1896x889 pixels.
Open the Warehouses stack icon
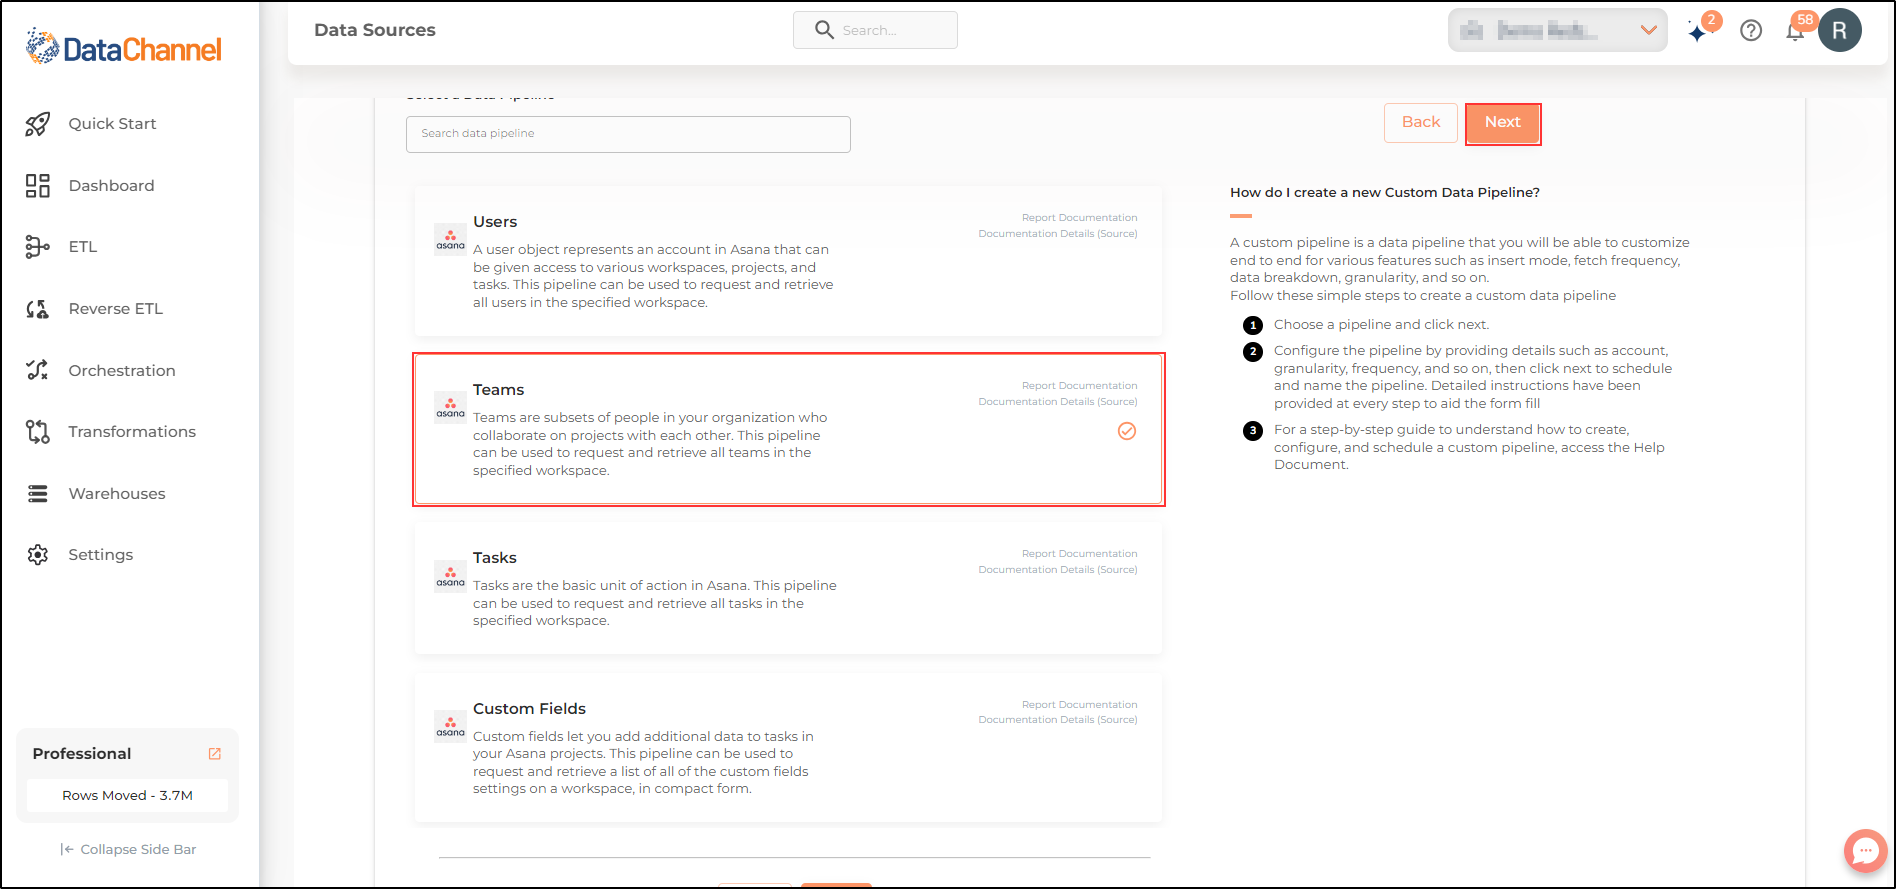(x=38, y=494)
